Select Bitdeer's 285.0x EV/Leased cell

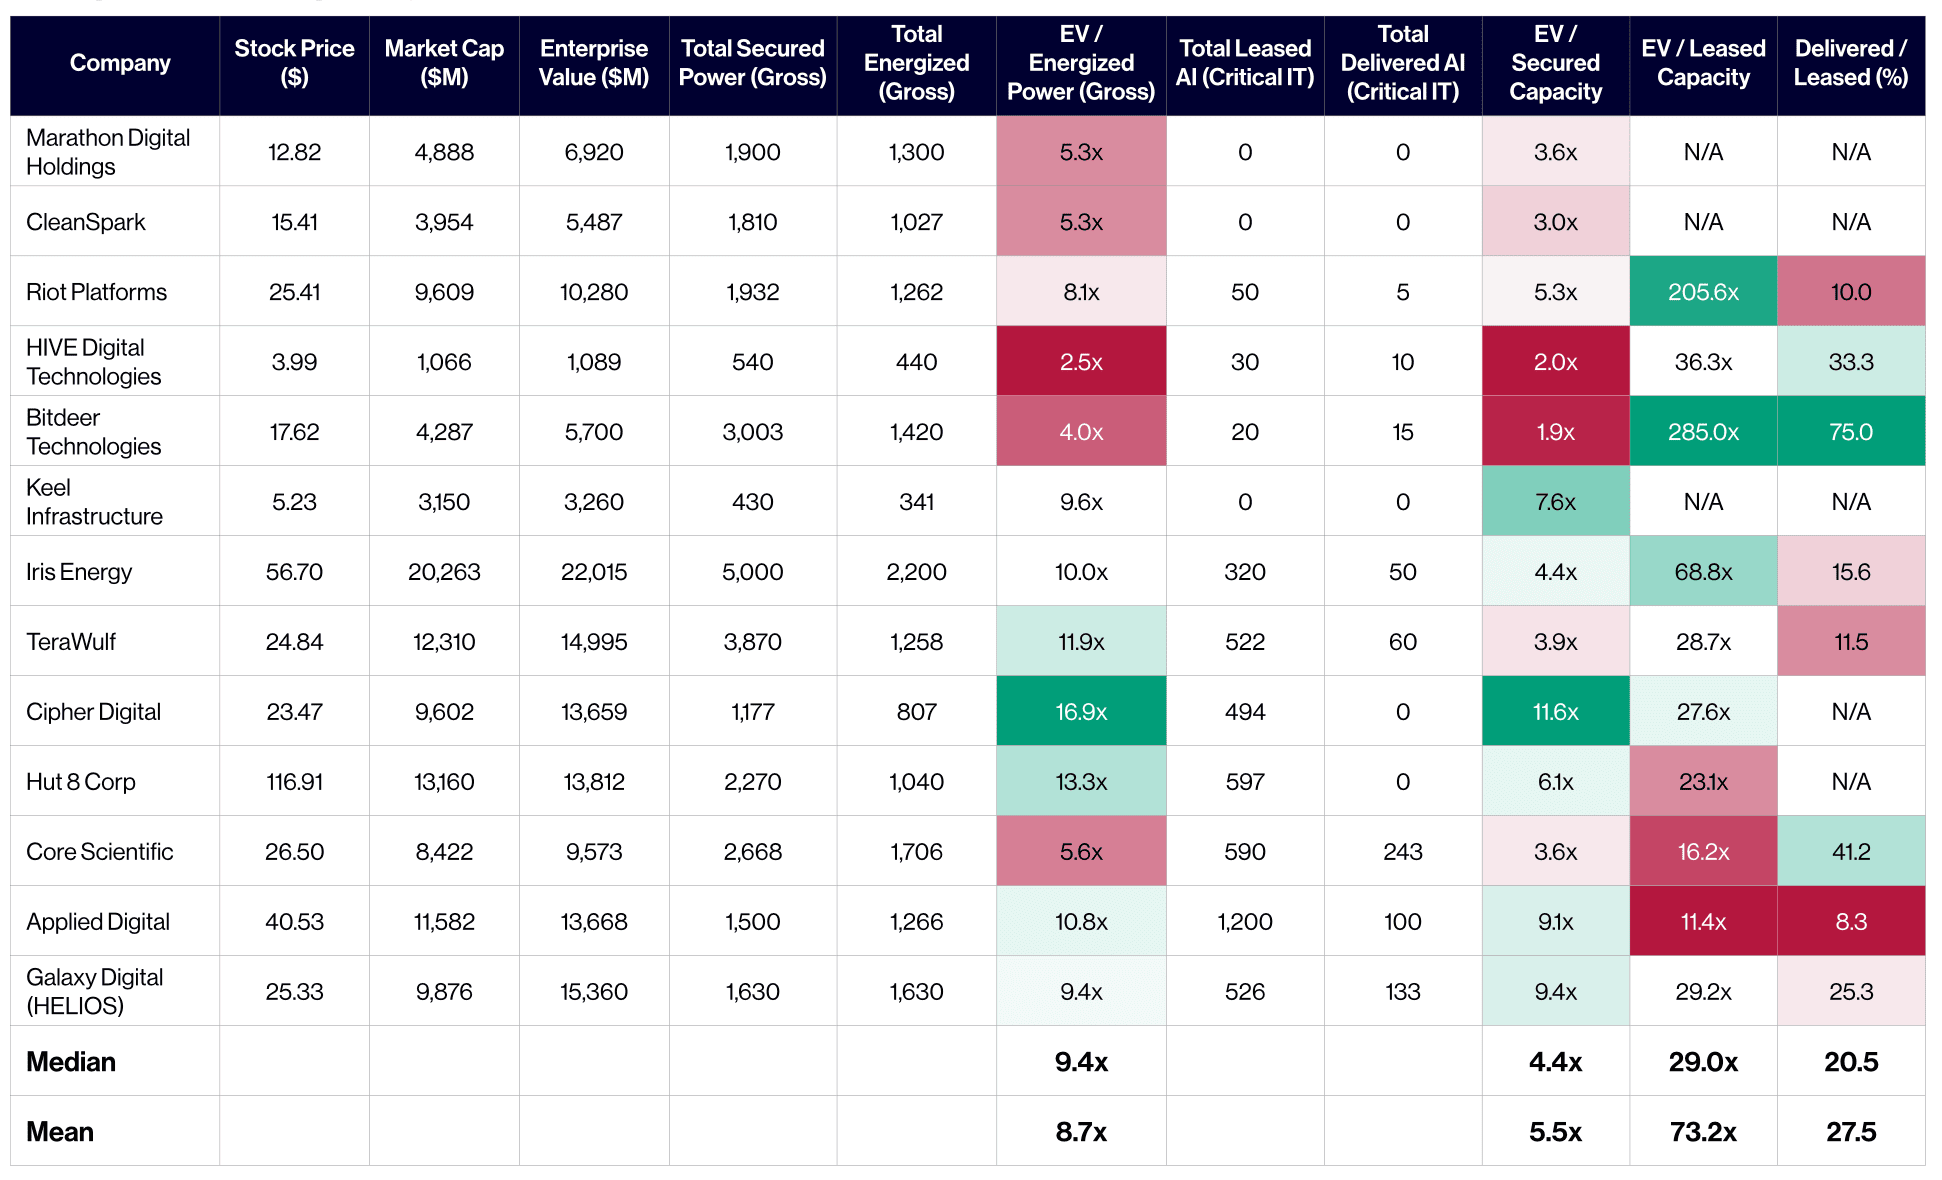pyautogui.click(x=1703, y=431)
